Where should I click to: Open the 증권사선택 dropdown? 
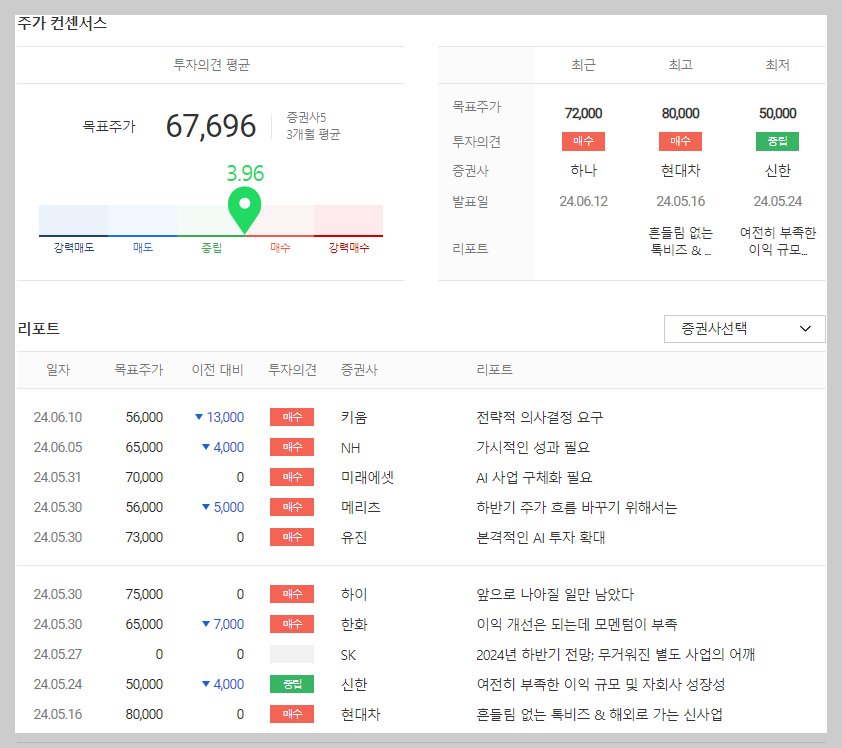click(x=744, y=329)
